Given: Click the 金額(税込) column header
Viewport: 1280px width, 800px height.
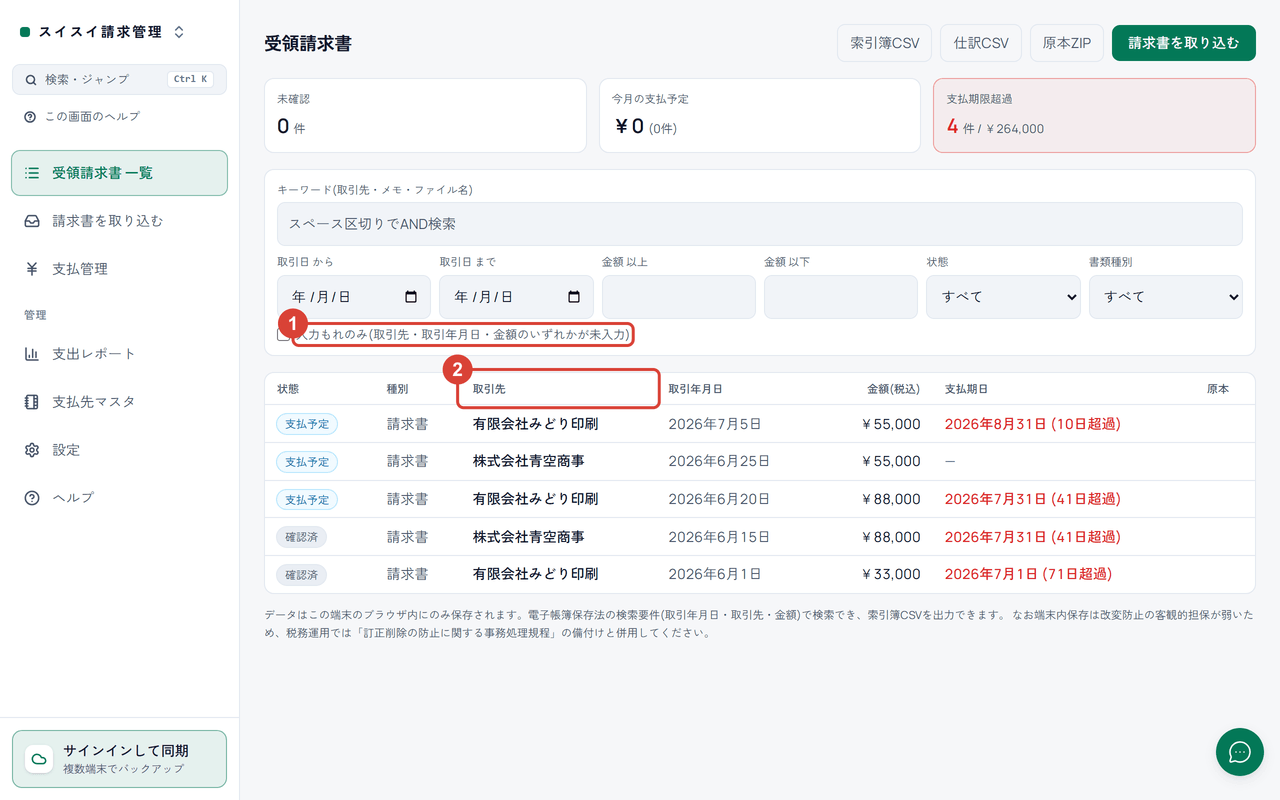Looking at the screenshot, I should tap(893, 389).
